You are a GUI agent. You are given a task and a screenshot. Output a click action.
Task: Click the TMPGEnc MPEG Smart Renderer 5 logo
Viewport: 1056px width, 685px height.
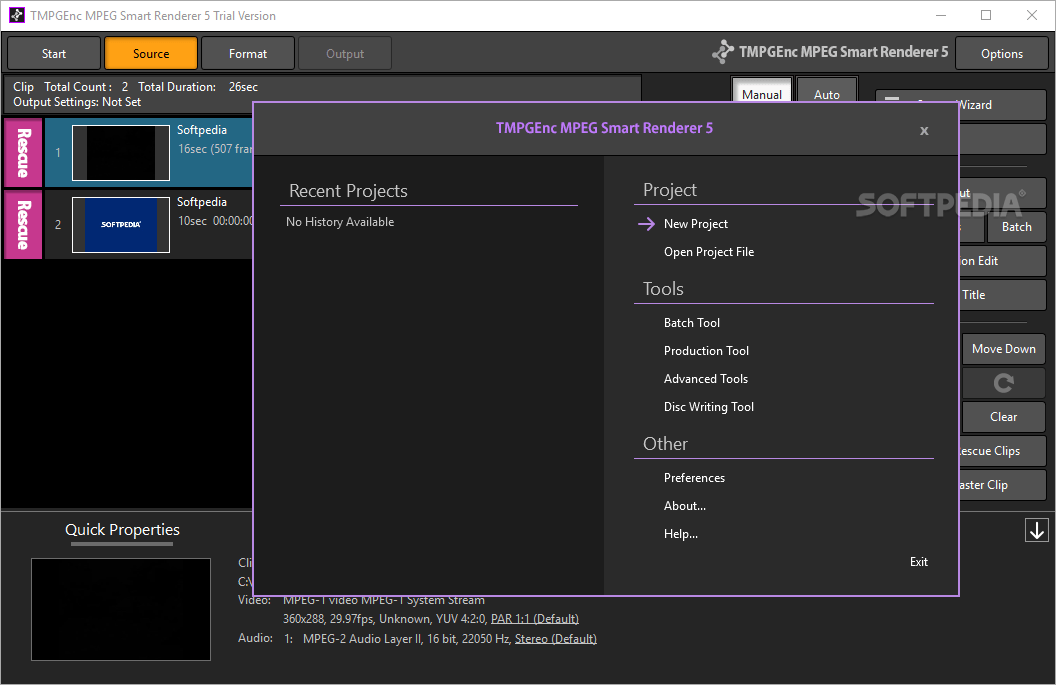[x=830, y=52]
